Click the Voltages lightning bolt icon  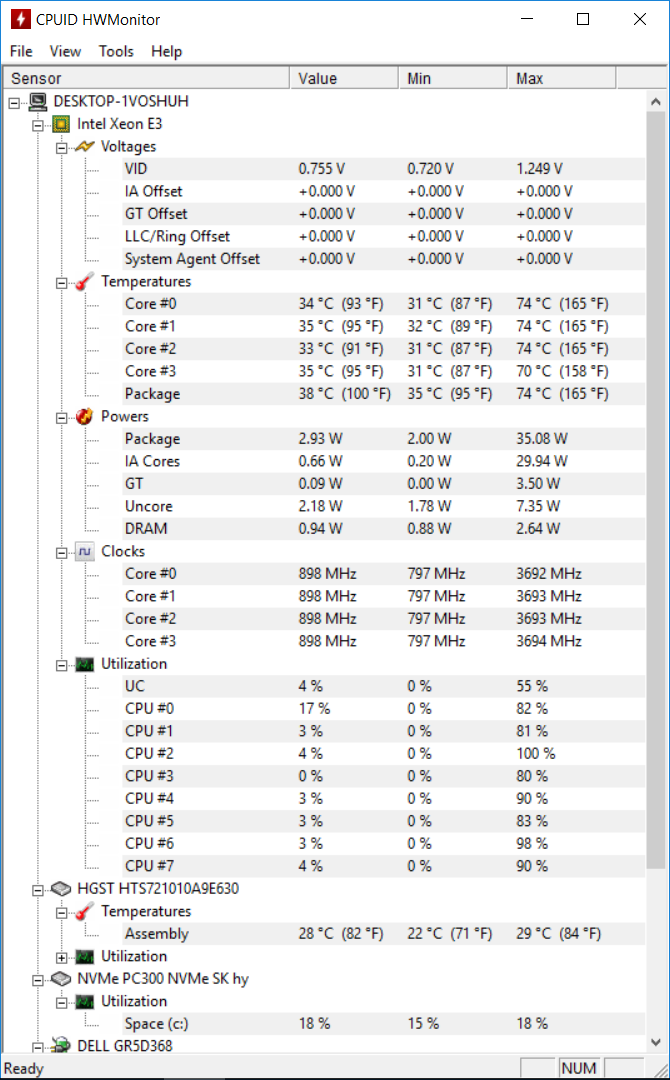[x=85, y=147]
